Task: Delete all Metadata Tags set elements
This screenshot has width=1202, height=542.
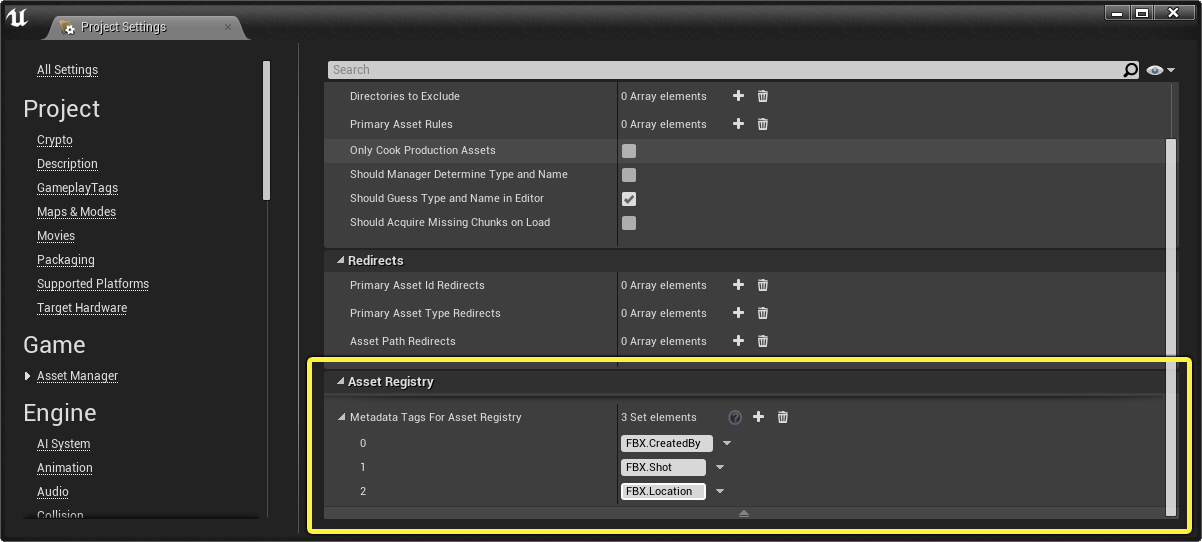Action: point(783,417)
